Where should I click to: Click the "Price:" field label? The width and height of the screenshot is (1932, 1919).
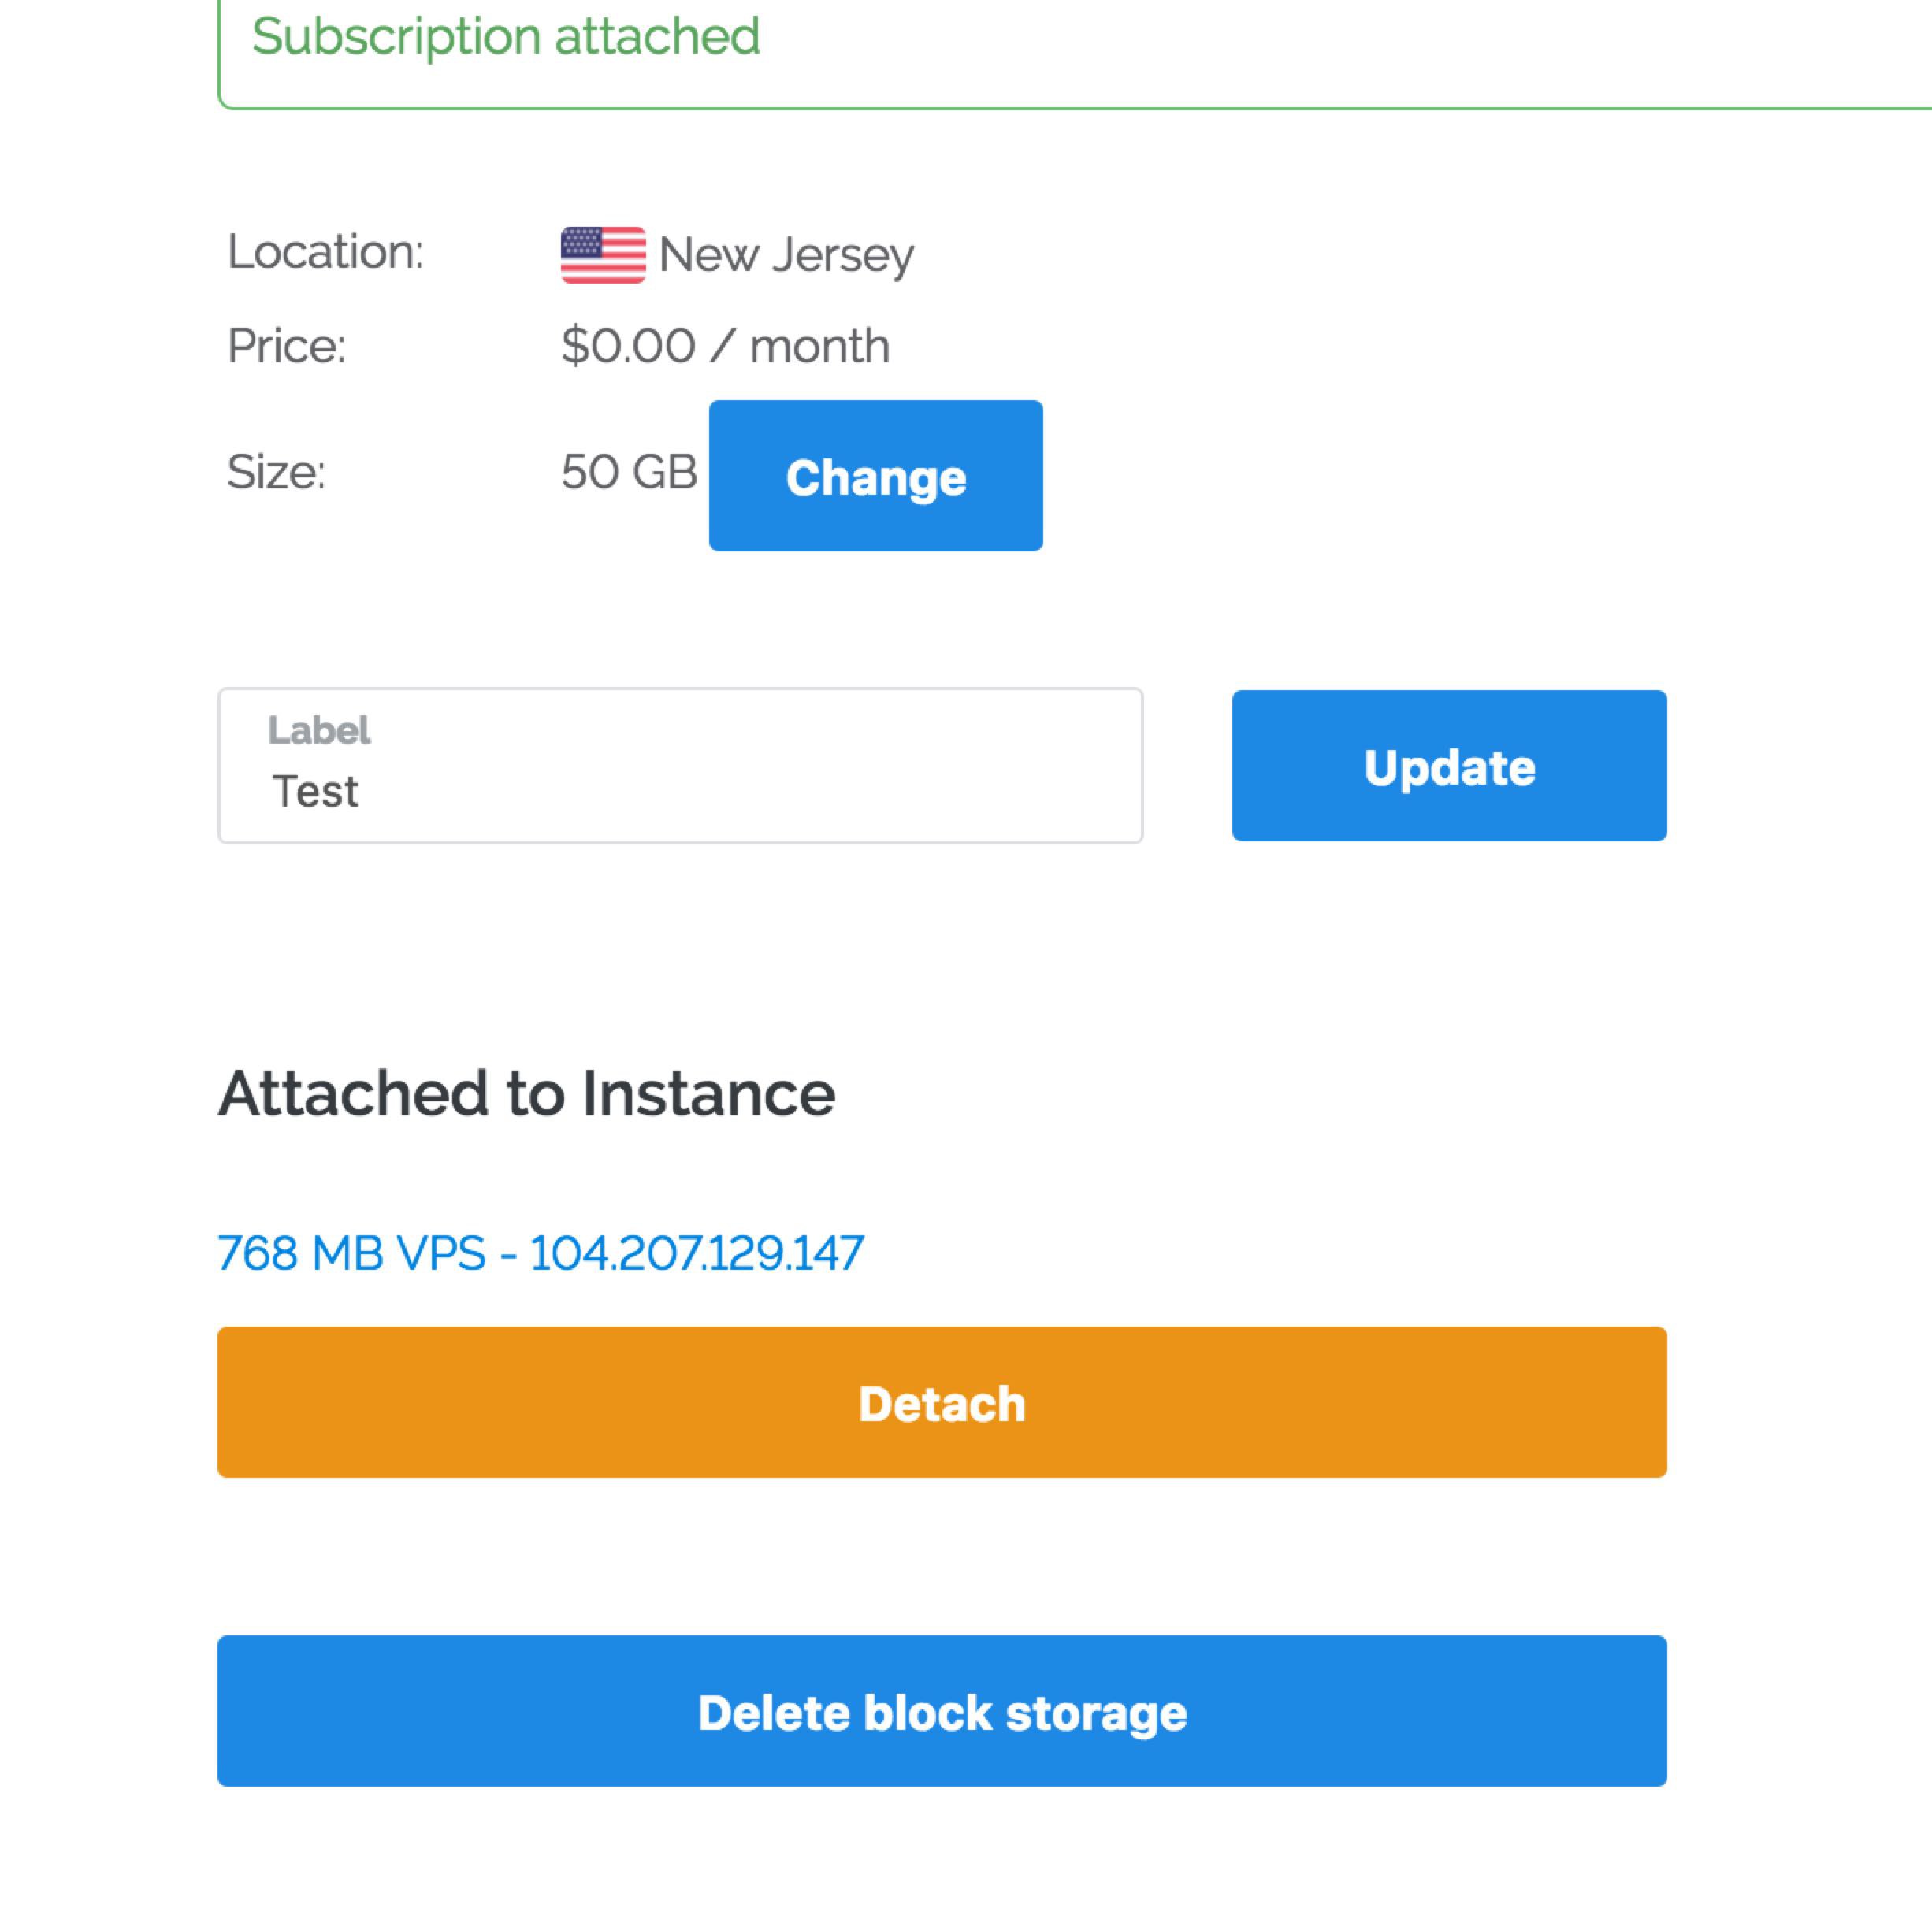286,346
